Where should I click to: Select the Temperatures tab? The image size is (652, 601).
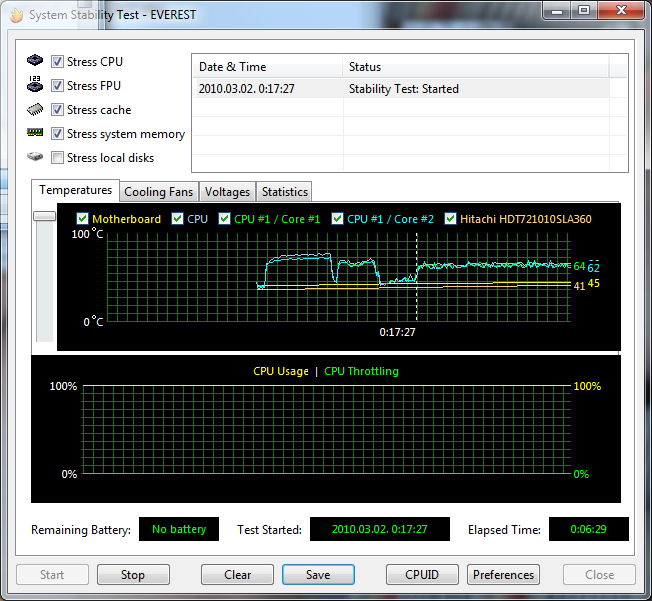(x=76, y=190)
